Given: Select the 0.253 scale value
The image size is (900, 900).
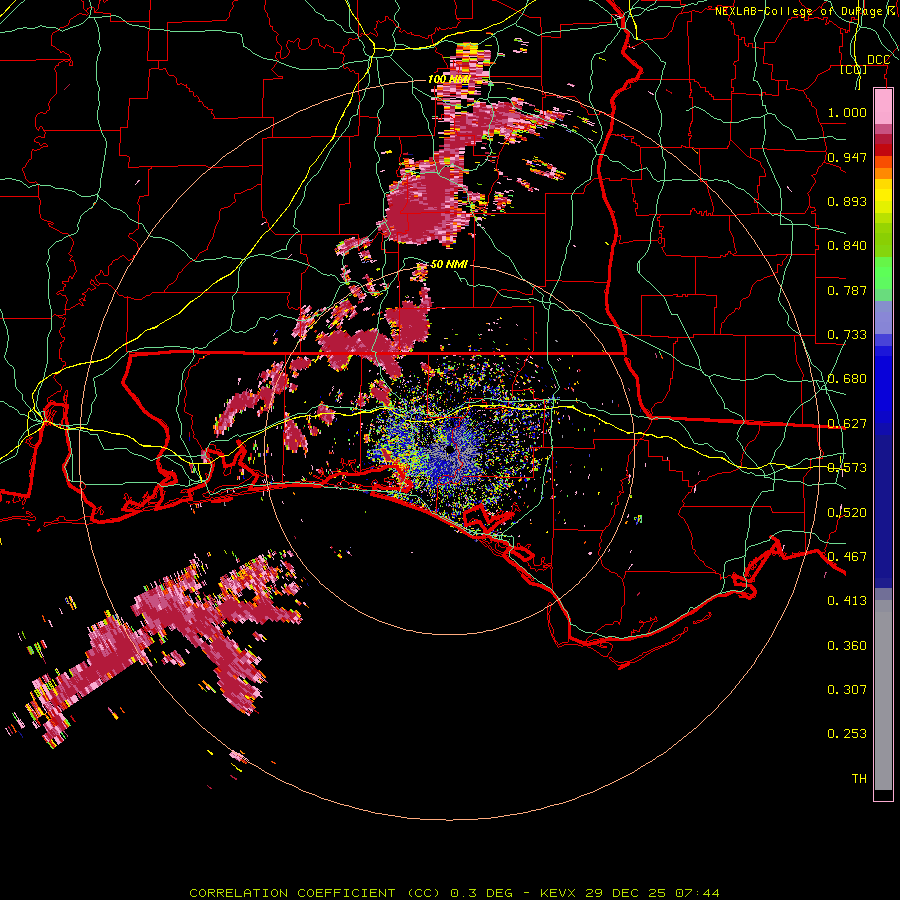Looking at the screenshot, I should tap(847, 734).
